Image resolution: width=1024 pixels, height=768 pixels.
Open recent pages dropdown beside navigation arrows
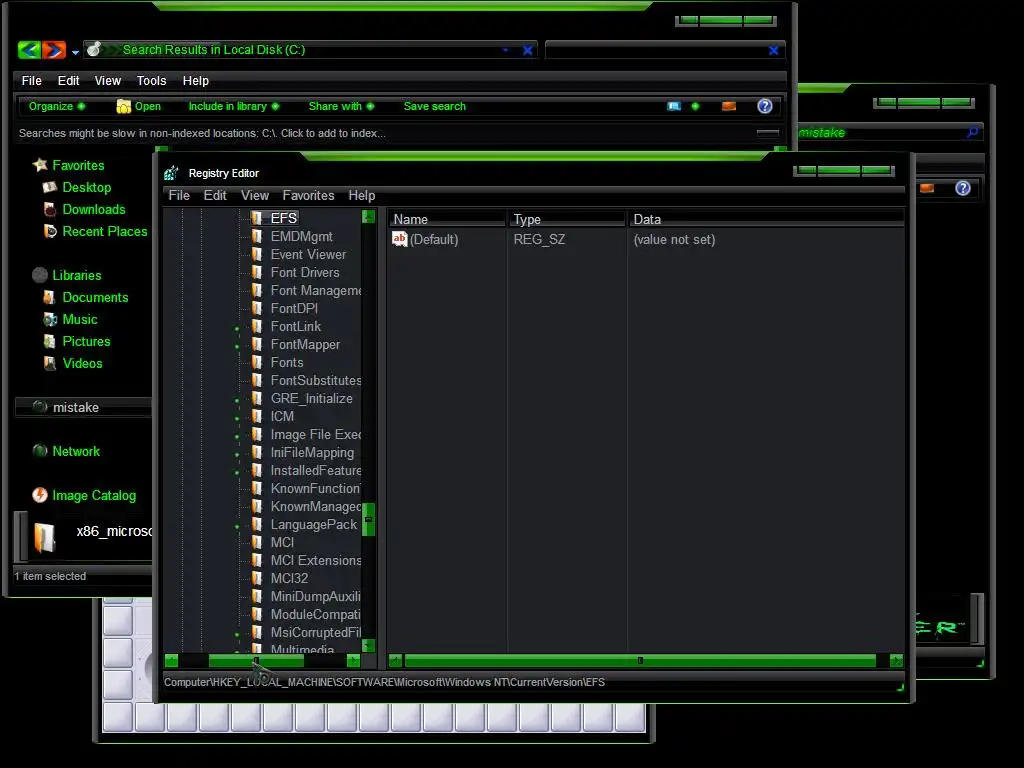click(75, 52)
